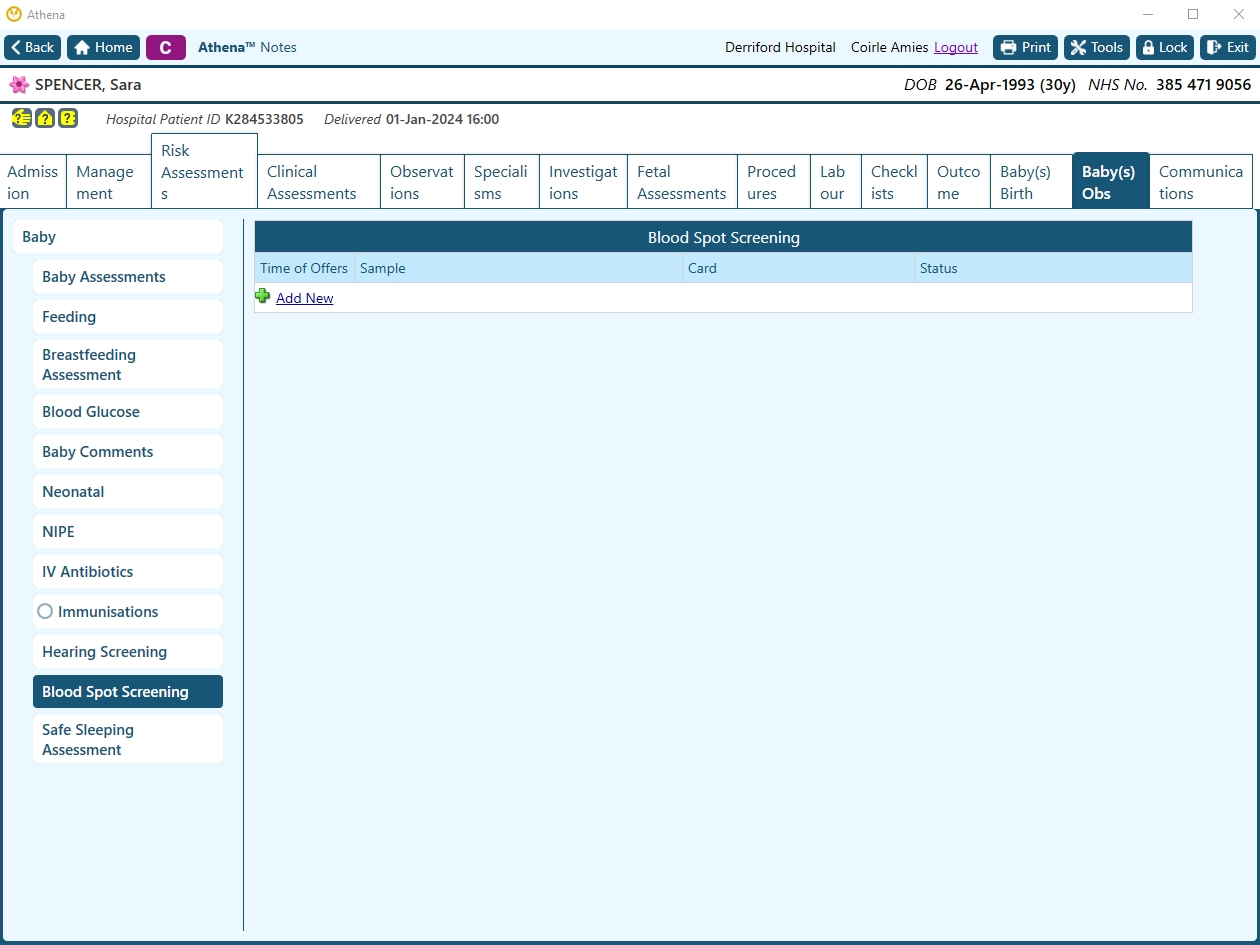Click the Derriford Hospital label
Viewport: 1260px width, 945px height.
tap(780, 47)
